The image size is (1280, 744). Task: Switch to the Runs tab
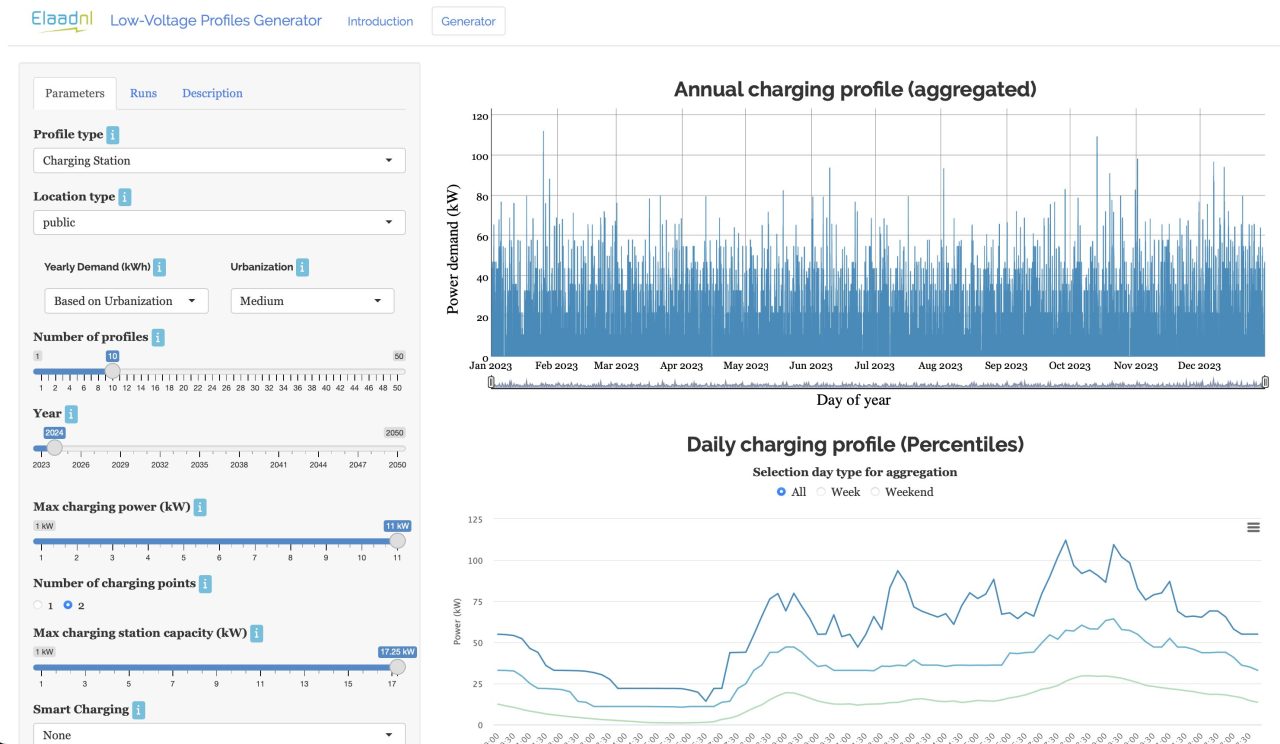point(143,93)
